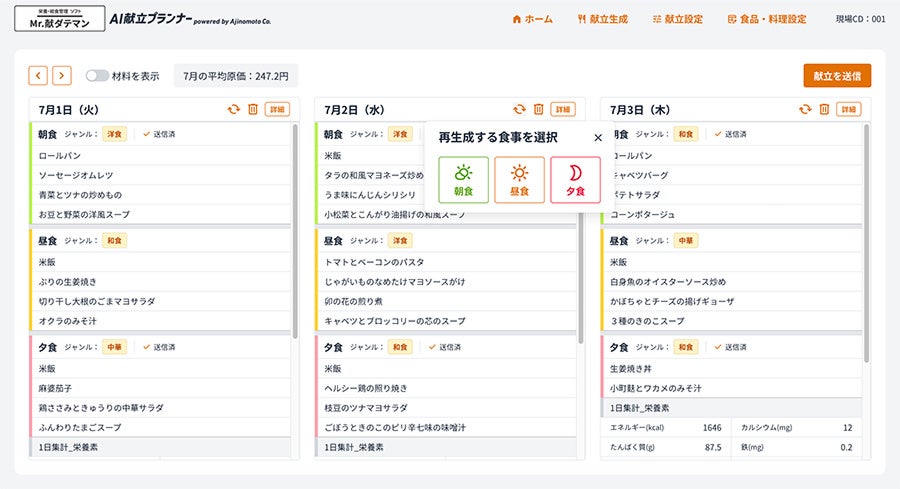
Task: Click regenerate icon for July 2
Action: click(519, 109)
